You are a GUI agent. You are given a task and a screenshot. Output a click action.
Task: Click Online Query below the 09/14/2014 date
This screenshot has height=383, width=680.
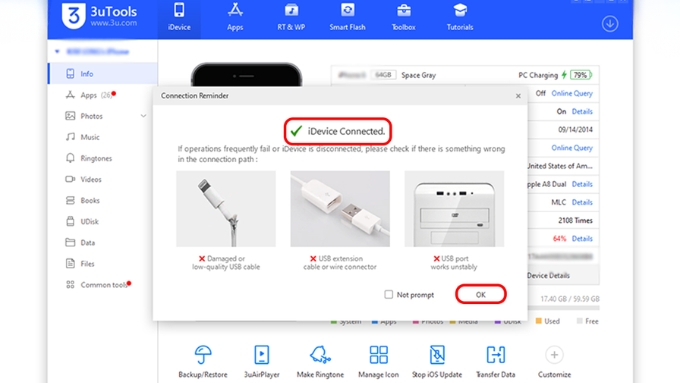[572, 148]
